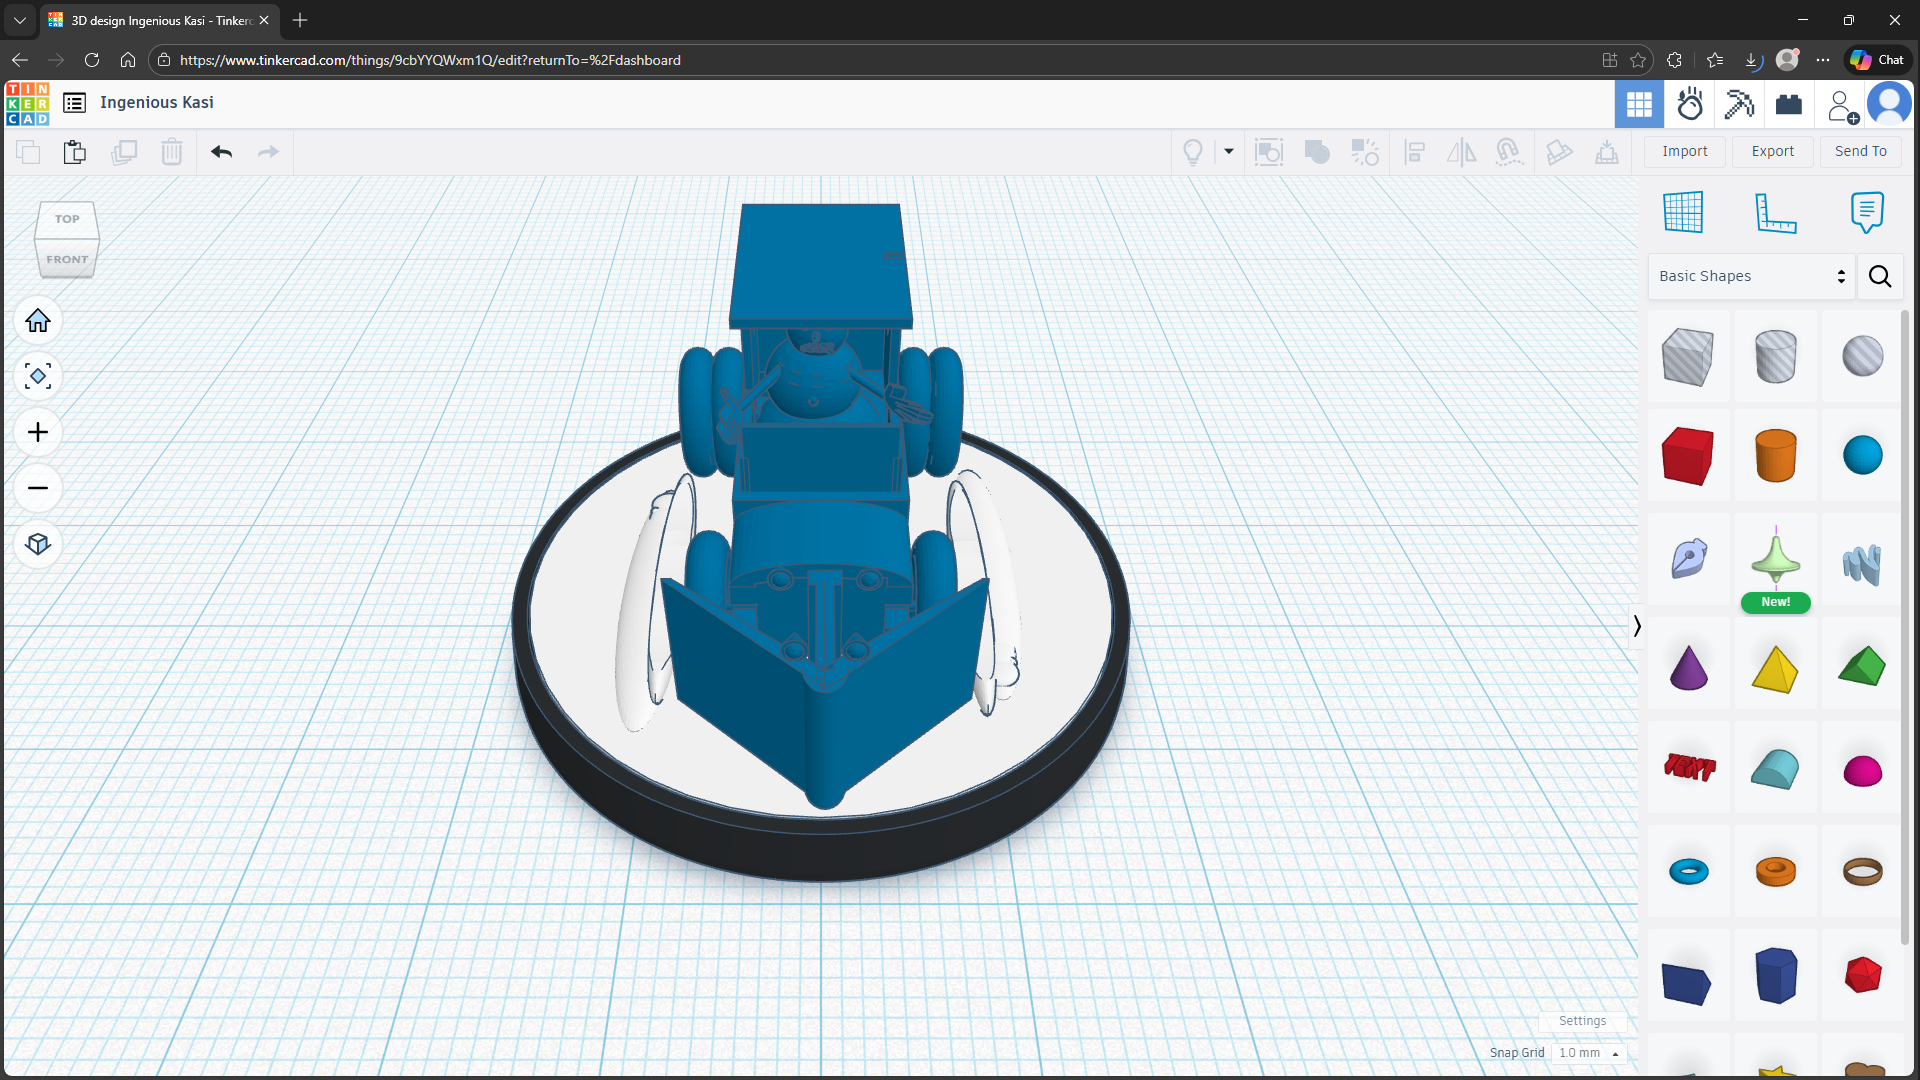1920x1080 pixels.
Task: Collapse the shapes panel chevron
Action: (x=1637, y=626)
